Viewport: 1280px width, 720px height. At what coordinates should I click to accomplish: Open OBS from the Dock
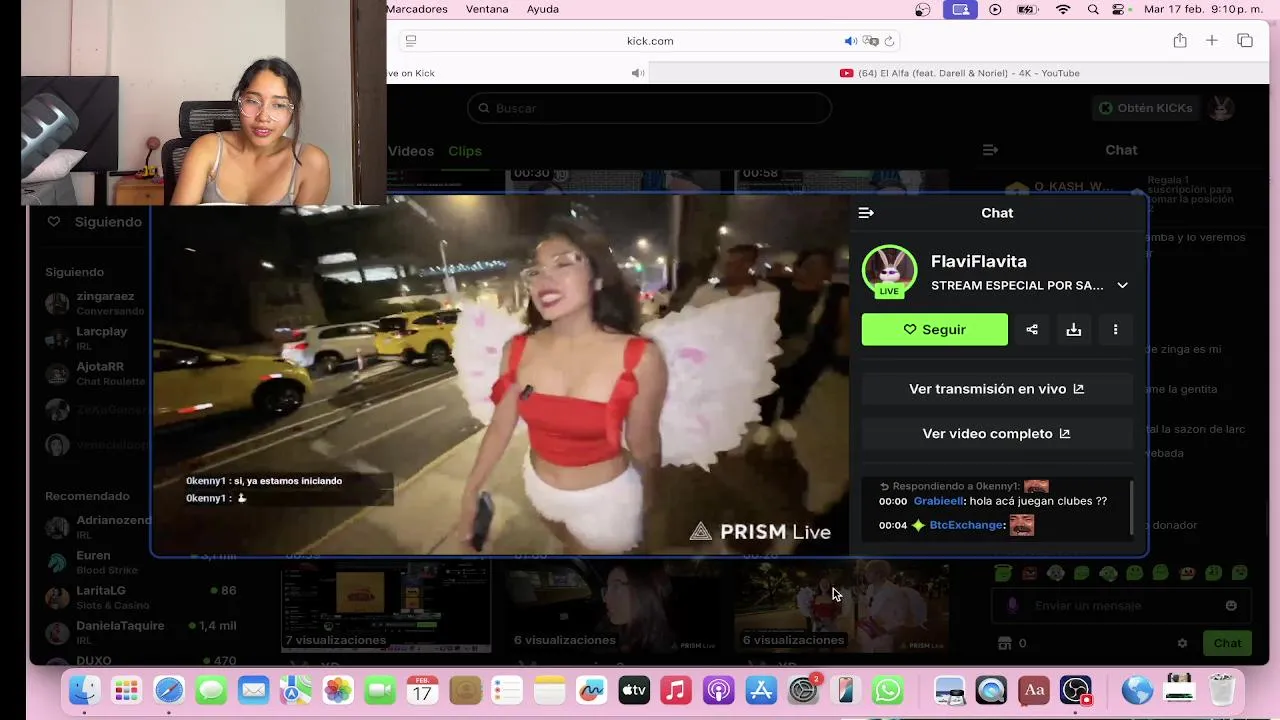click(1076, 690)
